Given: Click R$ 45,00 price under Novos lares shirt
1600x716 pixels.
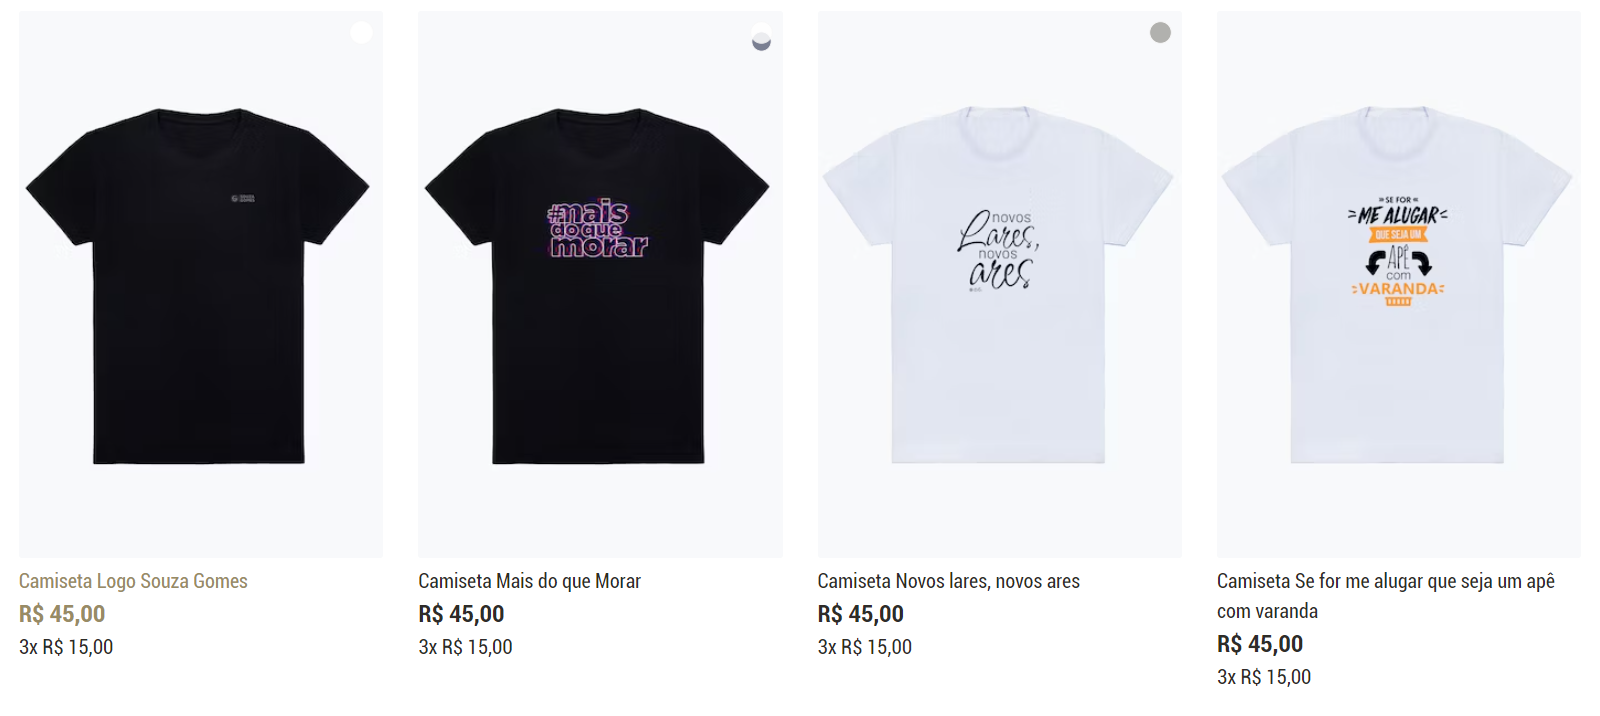Looking at the screenshot, I should 860,614.
